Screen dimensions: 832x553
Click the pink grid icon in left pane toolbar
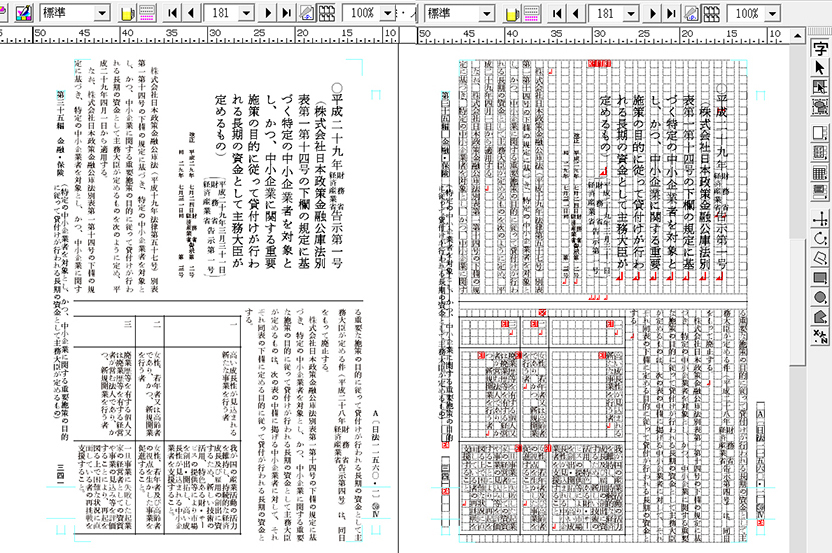tap(147, 13)
